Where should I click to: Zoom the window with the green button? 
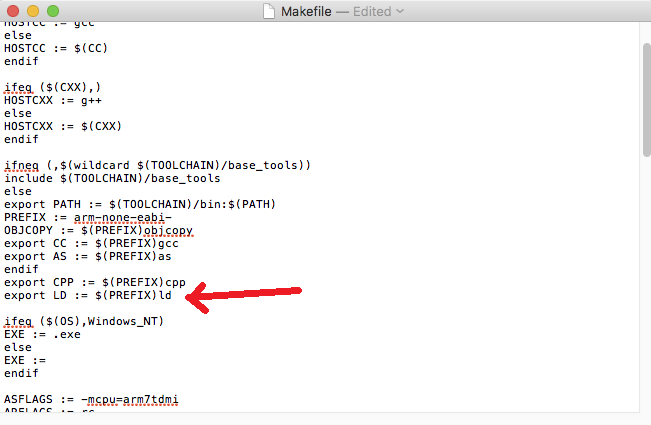[54, 11]
